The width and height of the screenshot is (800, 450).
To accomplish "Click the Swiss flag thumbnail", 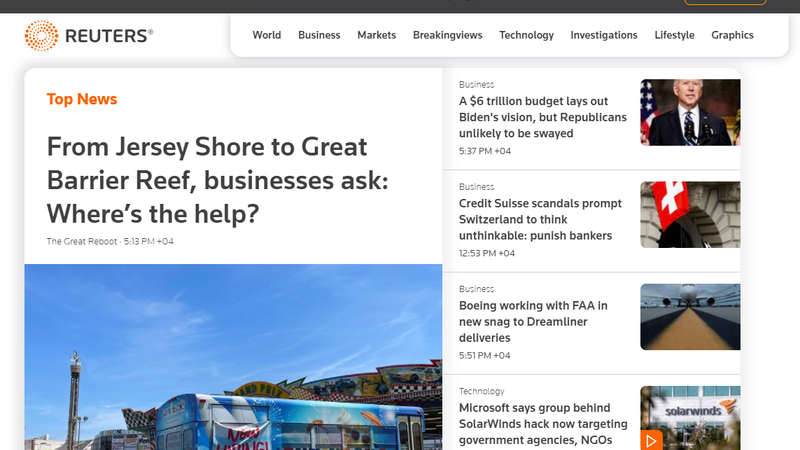I will 690,214.
